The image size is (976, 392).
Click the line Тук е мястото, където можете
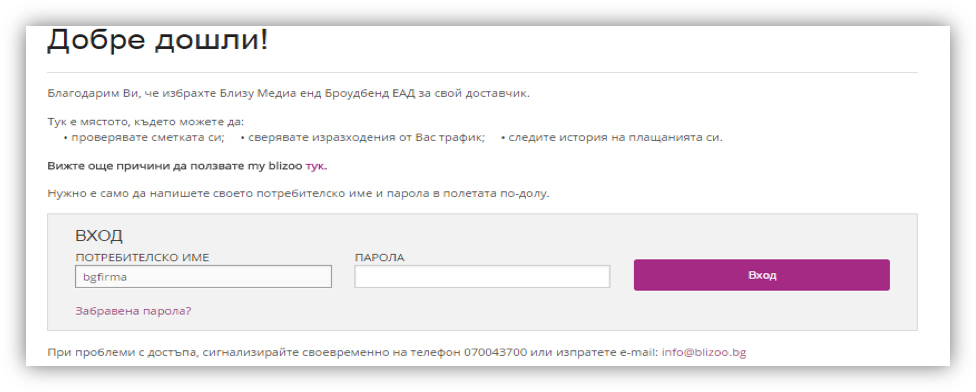pos(146,122)
